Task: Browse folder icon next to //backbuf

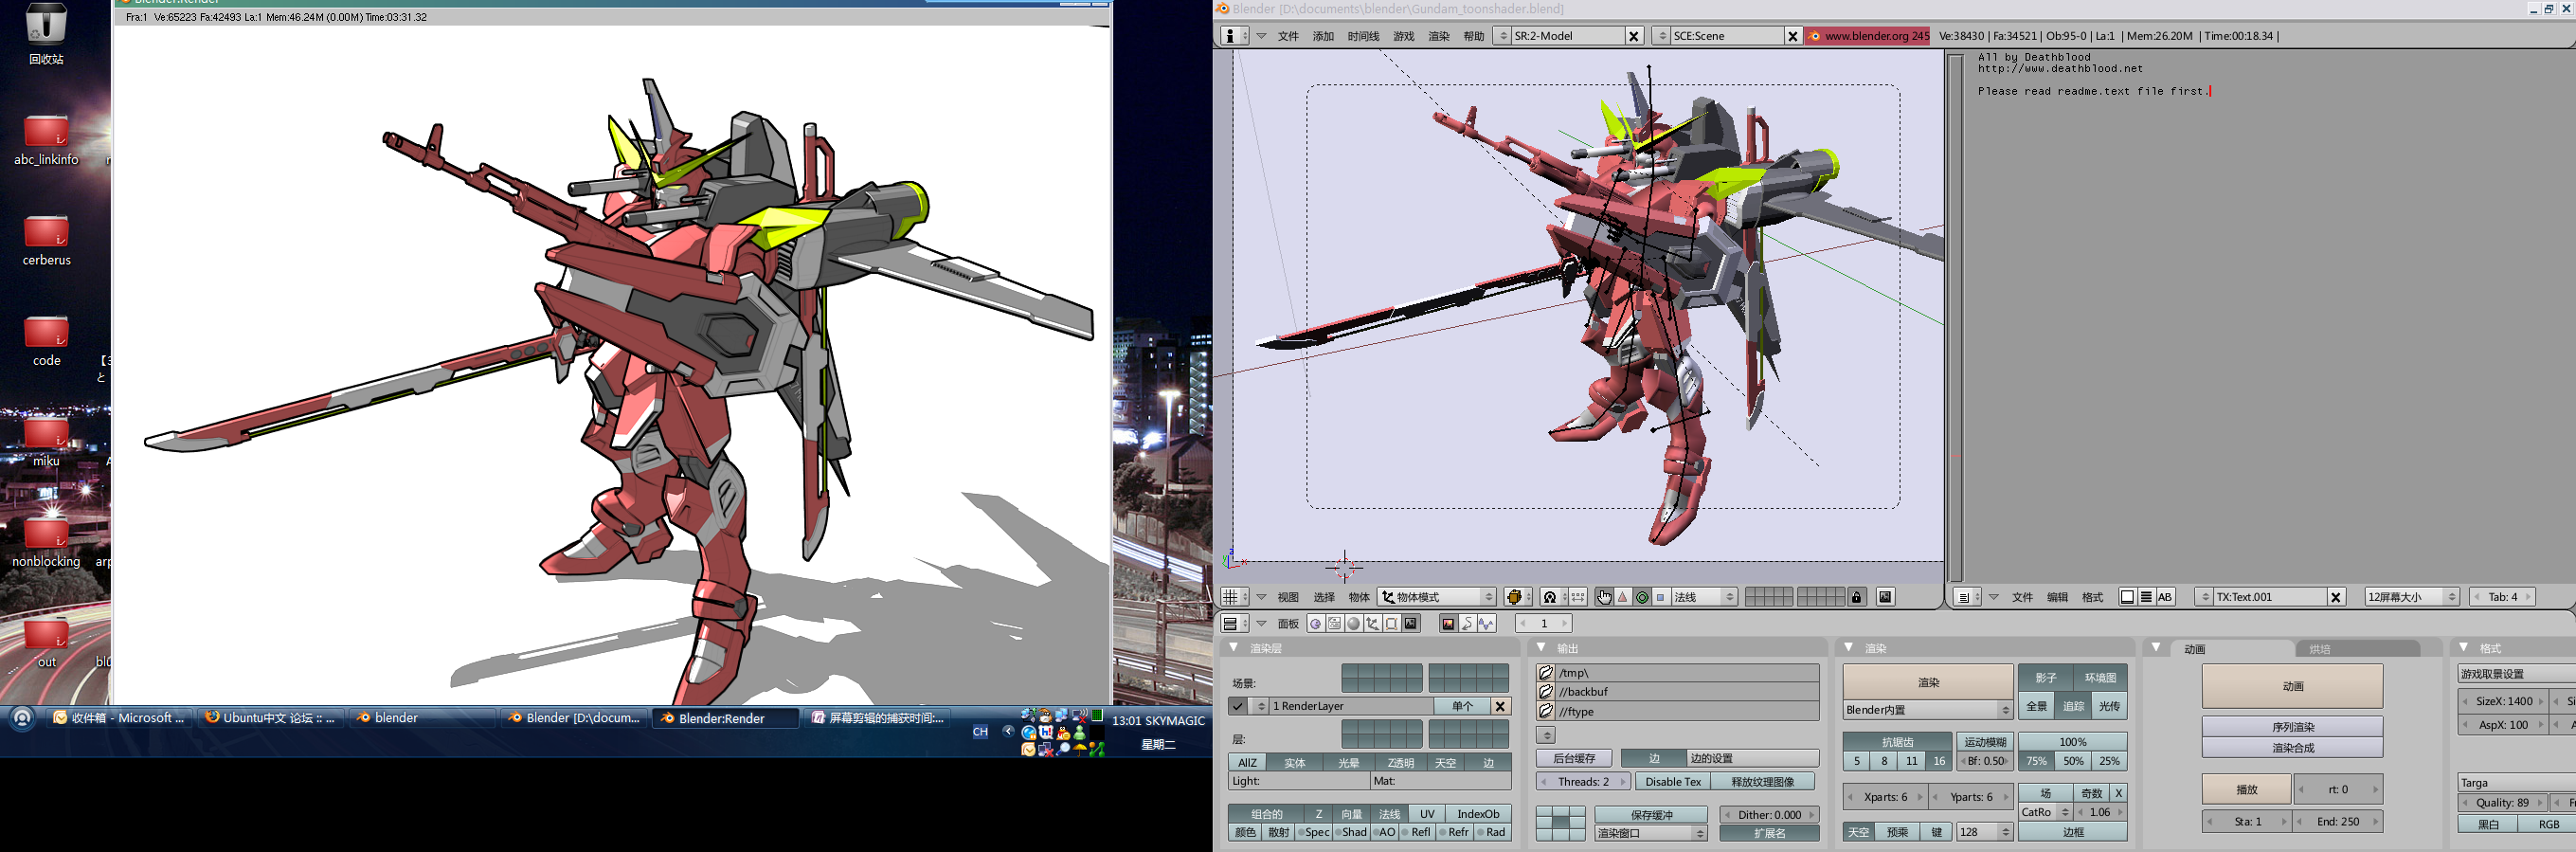Action: 1546,692
